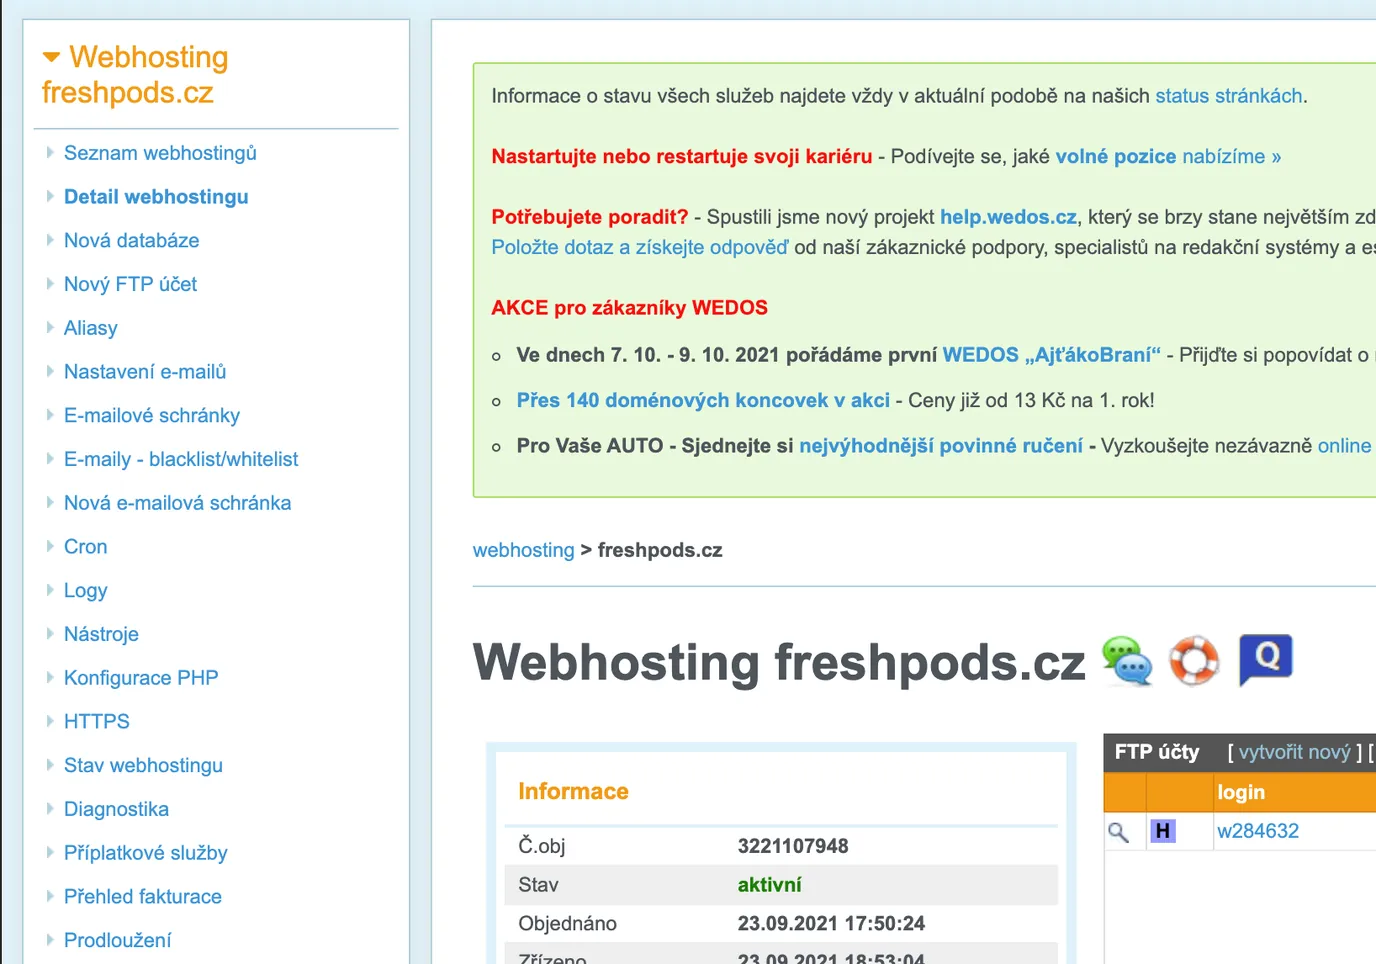The height and width of the screenshot is (964, 1376).
Task: Open Konfigurace PHP
Action: (x=141, y=678)
